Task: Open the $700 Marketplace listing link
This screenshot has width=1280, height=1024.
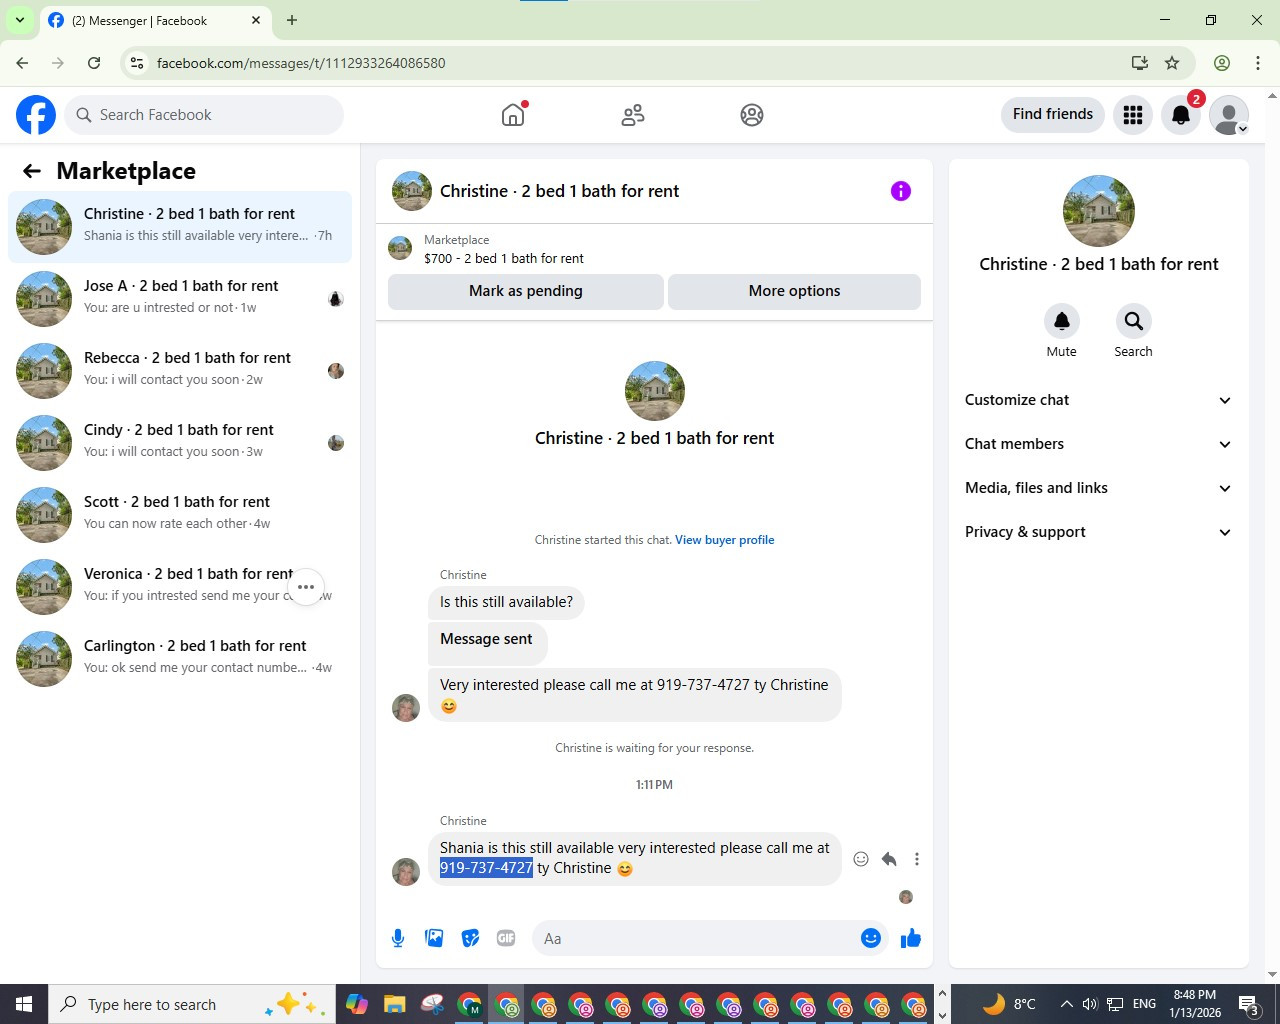Action: pyautogui.click(x=504, y=258)
